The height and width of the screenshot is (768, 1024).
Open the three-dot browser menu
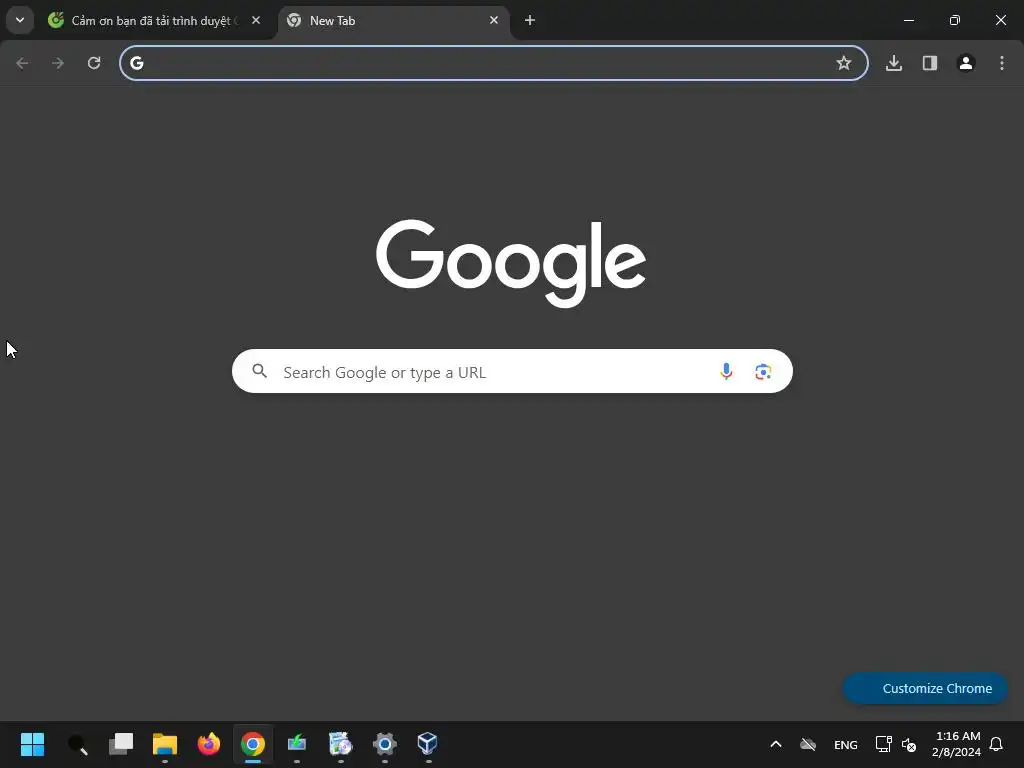1002,63
